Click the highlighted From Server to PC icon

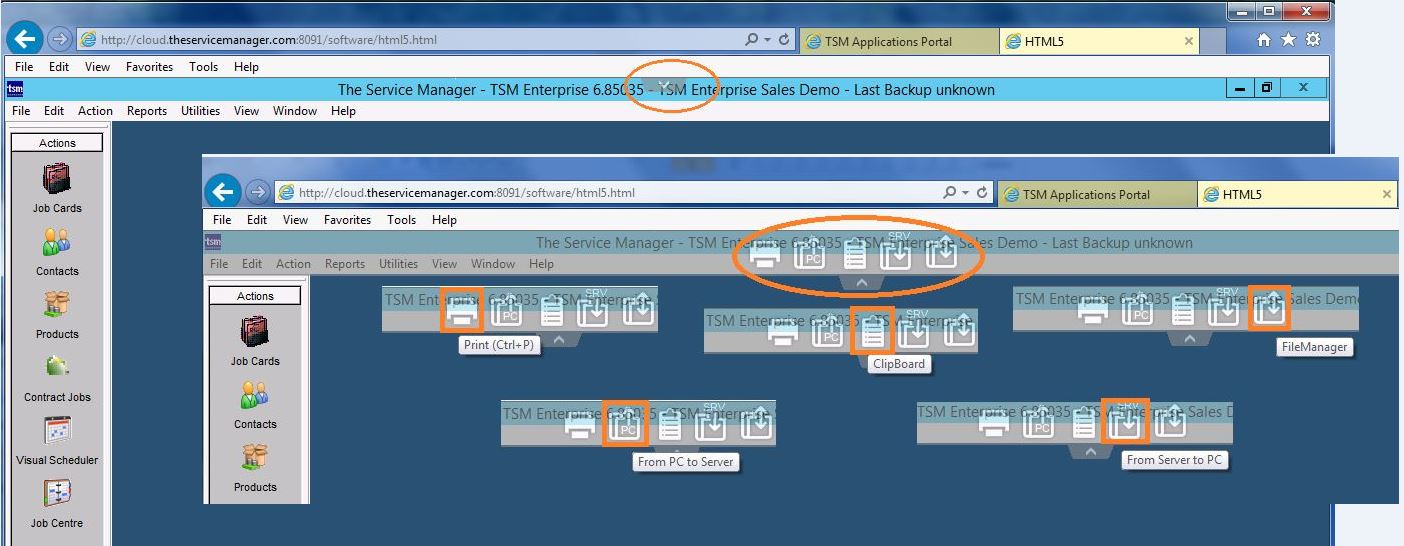(x=1125, y=422)
